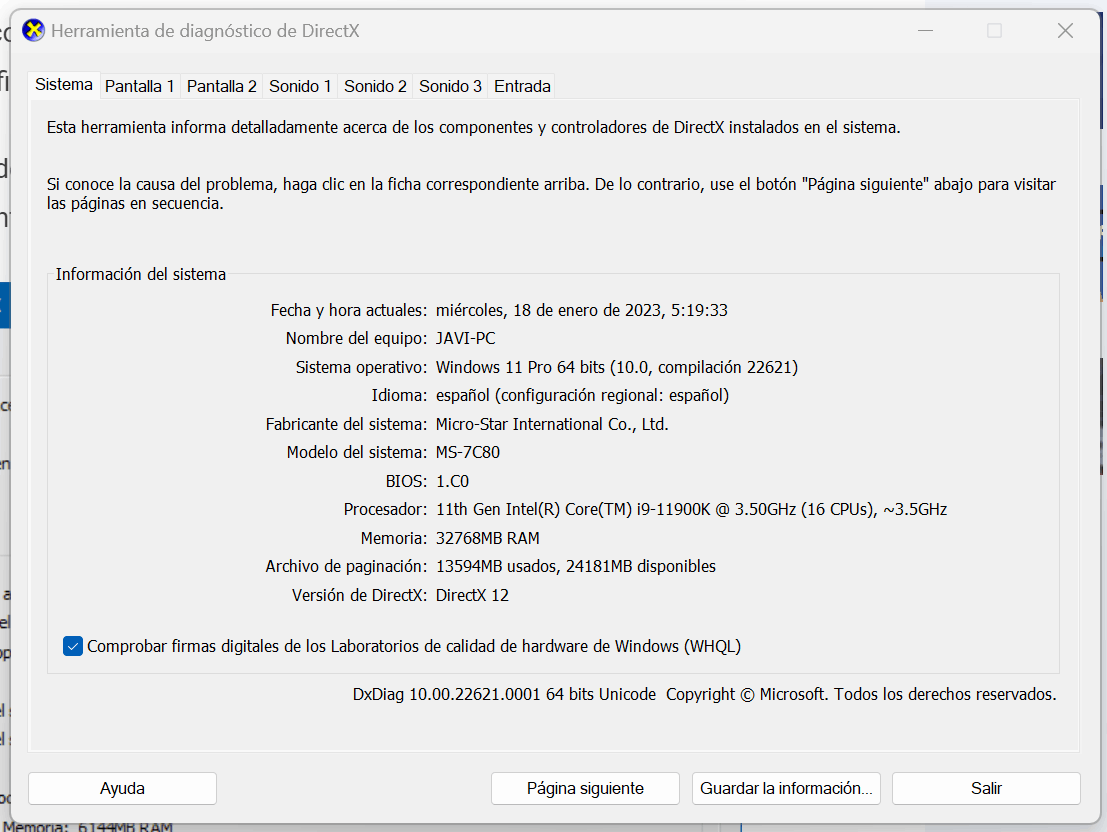Click the MS-7C80 model value
Viewport: 1107px width, 832px height.
467,452
